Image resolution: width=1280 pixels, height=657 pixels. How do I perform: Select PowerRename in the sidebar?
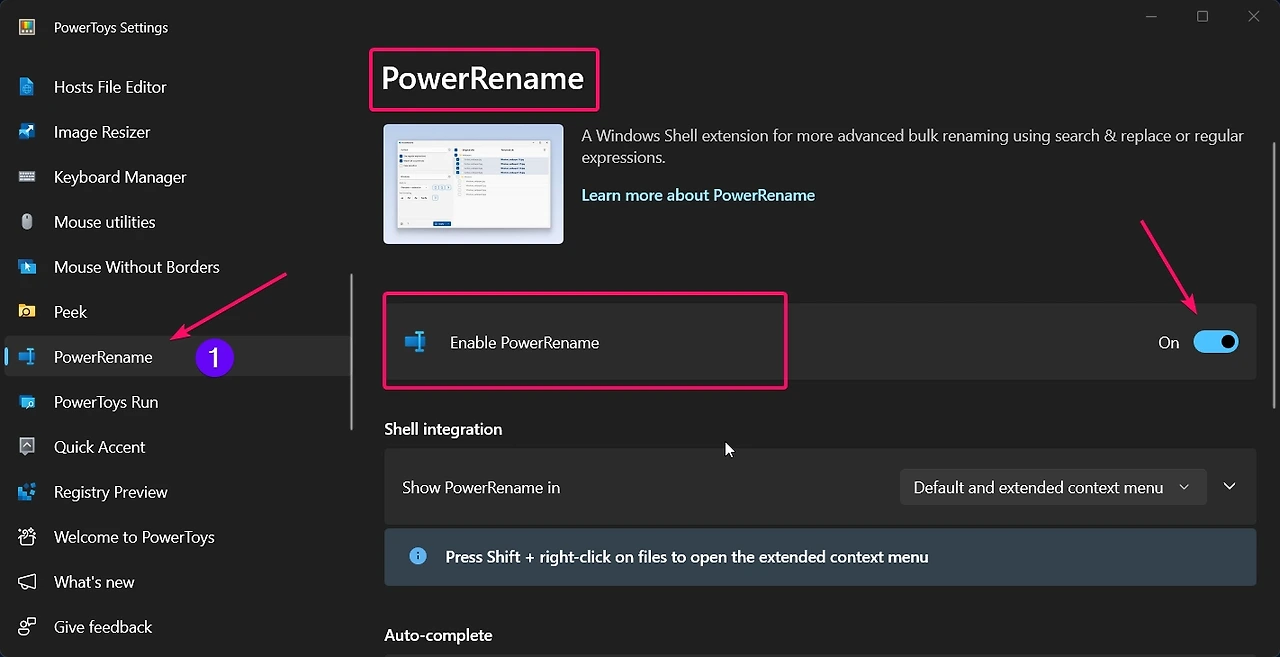(176, 357)
